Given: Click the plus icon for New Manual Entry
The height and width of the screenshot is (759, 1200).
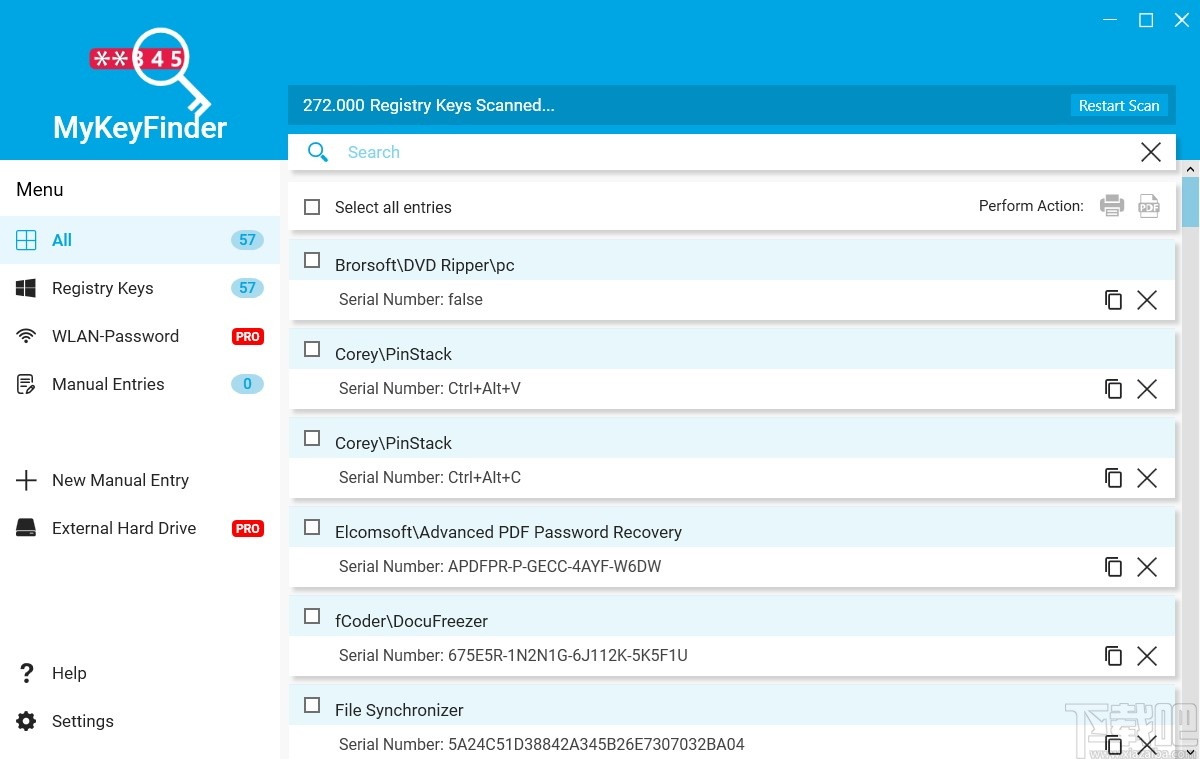Looking at the screenshot, I should [27, 480].
